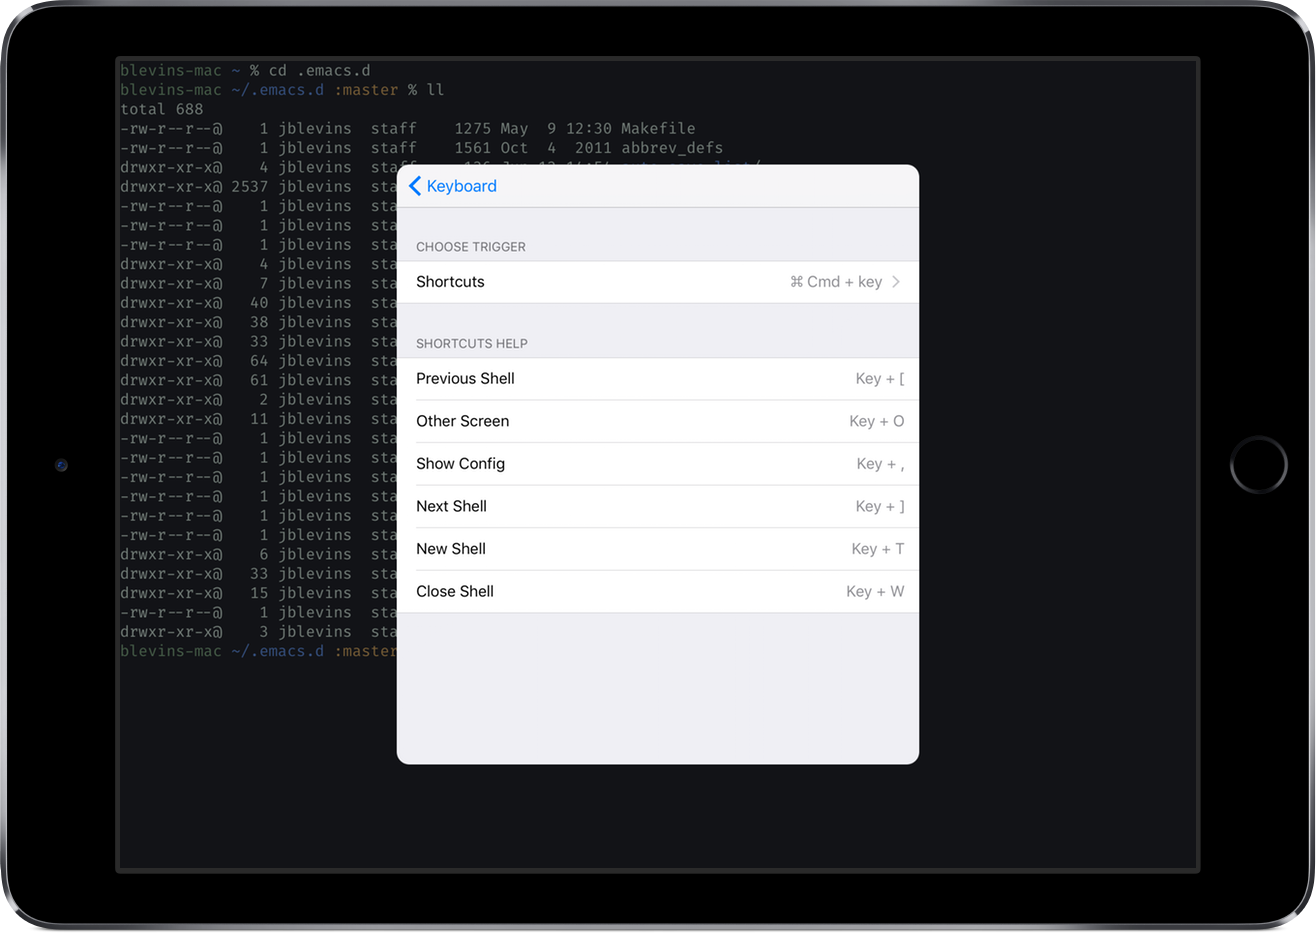This screenshot has height=933, width=1316.
Task: Select the Other Screen shortcut row
Action: pos(658,421)
